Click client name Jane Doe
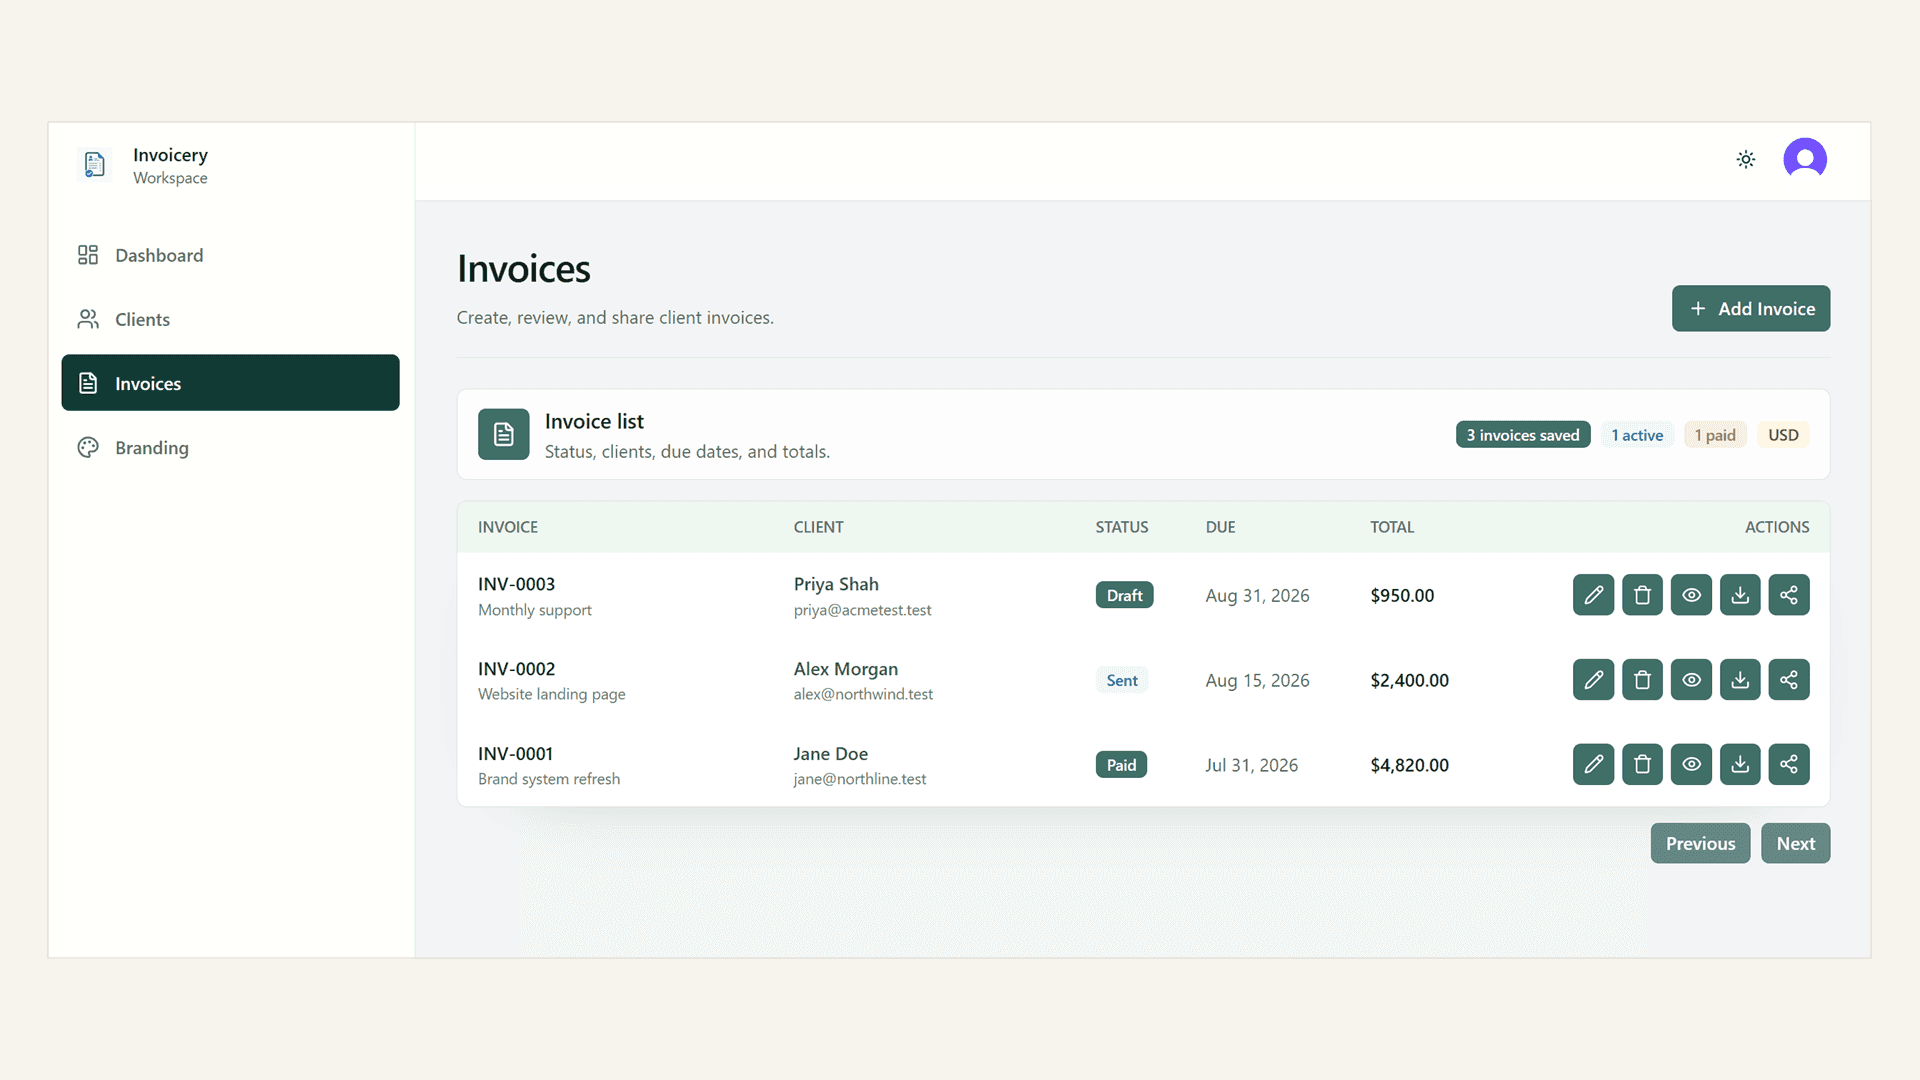Screen dimensions: 1920x1080 tap(831, 754)
